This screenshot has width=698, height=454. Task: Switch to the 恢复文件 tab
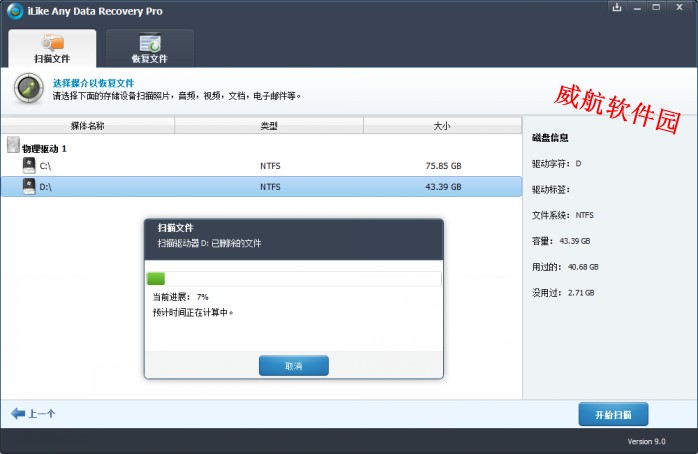[x=150, y=49]
